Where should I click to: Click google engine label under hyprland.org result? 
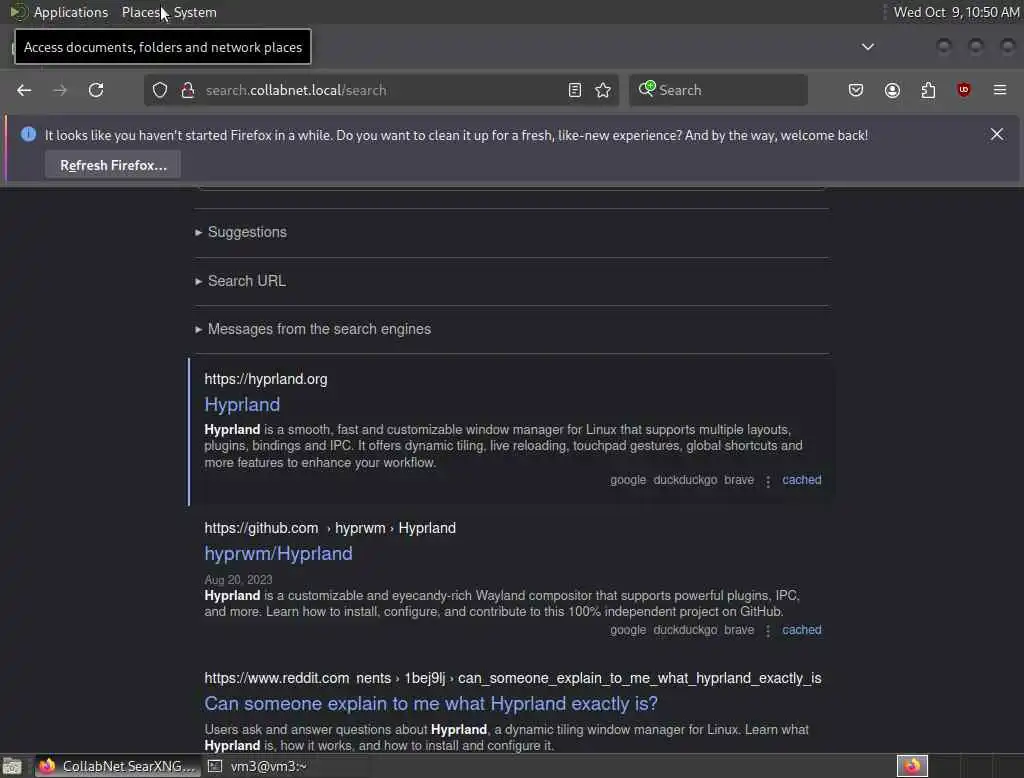628,479
